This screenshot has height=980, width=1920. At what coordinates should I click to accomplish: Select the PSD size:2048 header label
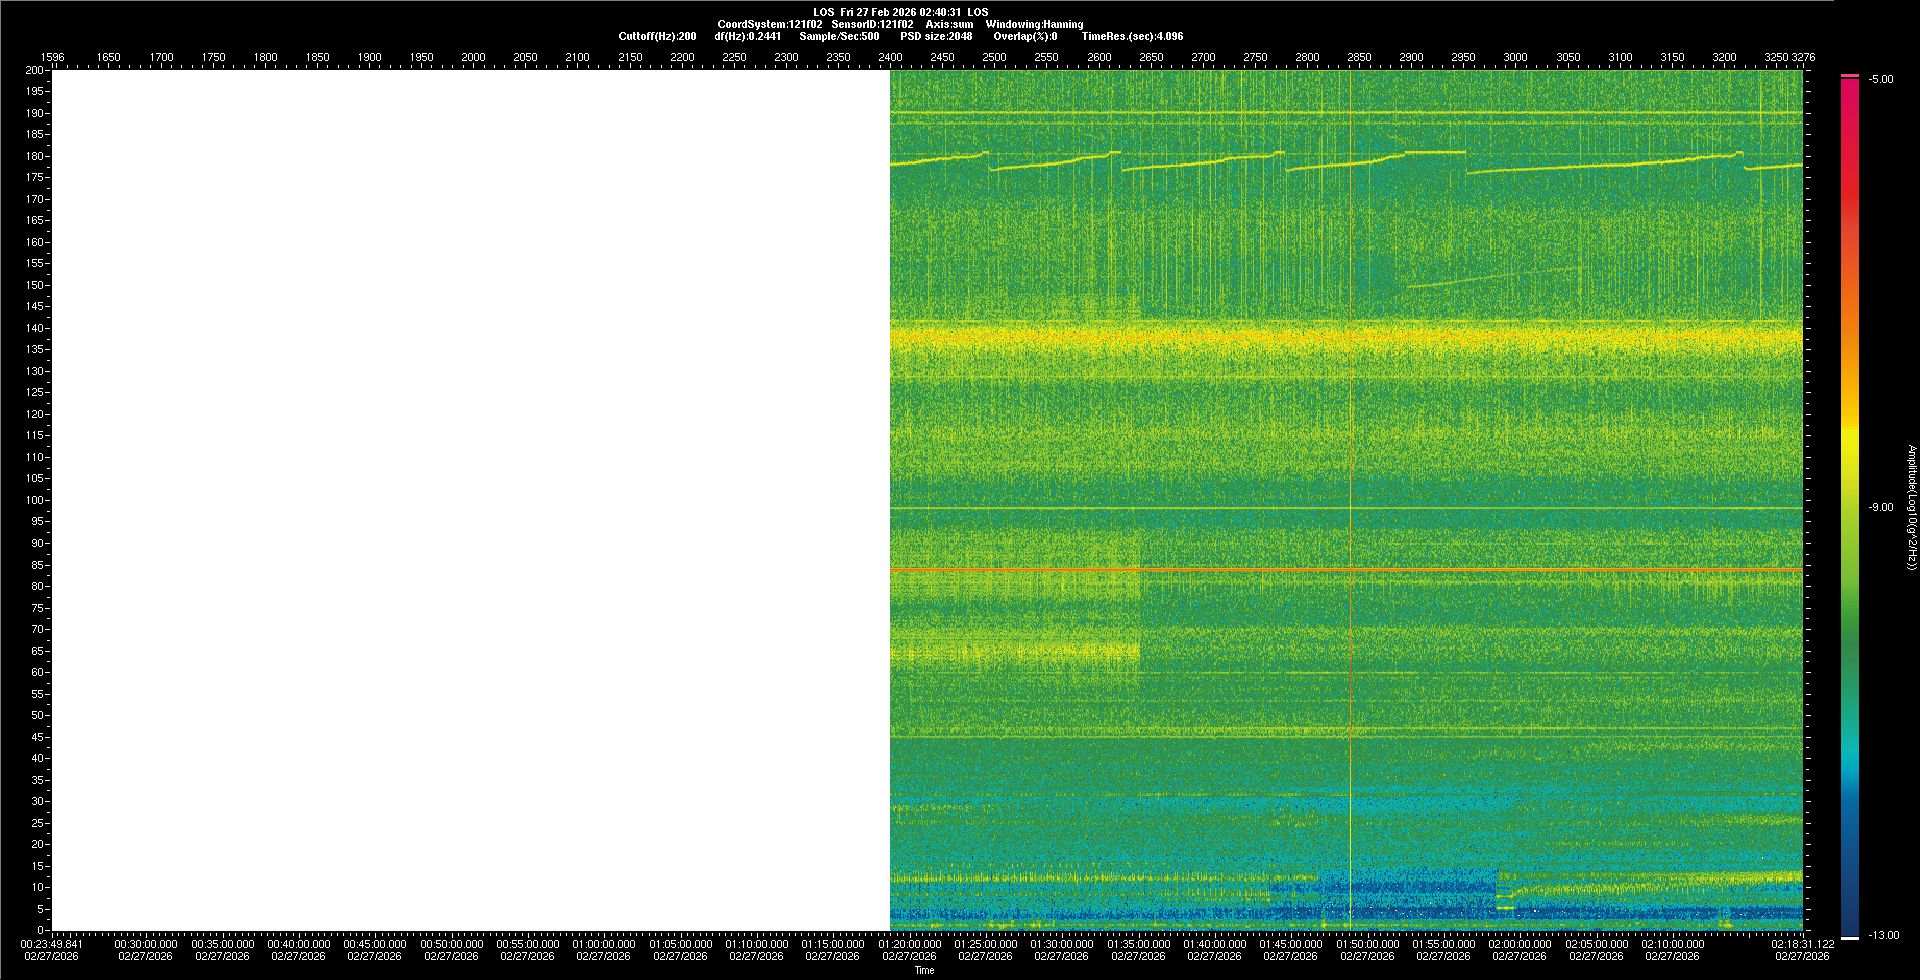point(936,36)
